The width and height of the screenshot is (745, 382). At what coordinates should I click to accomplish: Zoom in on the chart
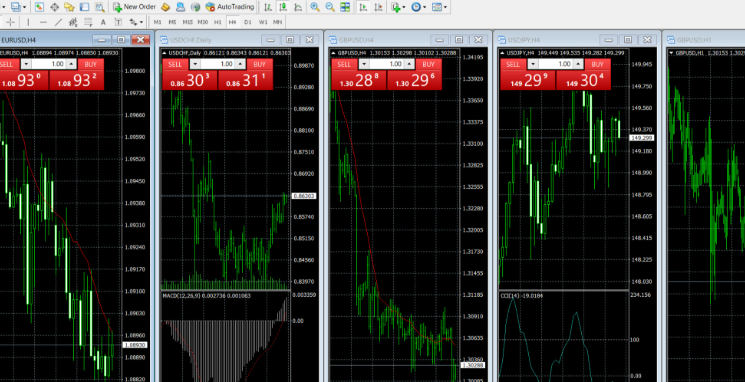point(315,7)
